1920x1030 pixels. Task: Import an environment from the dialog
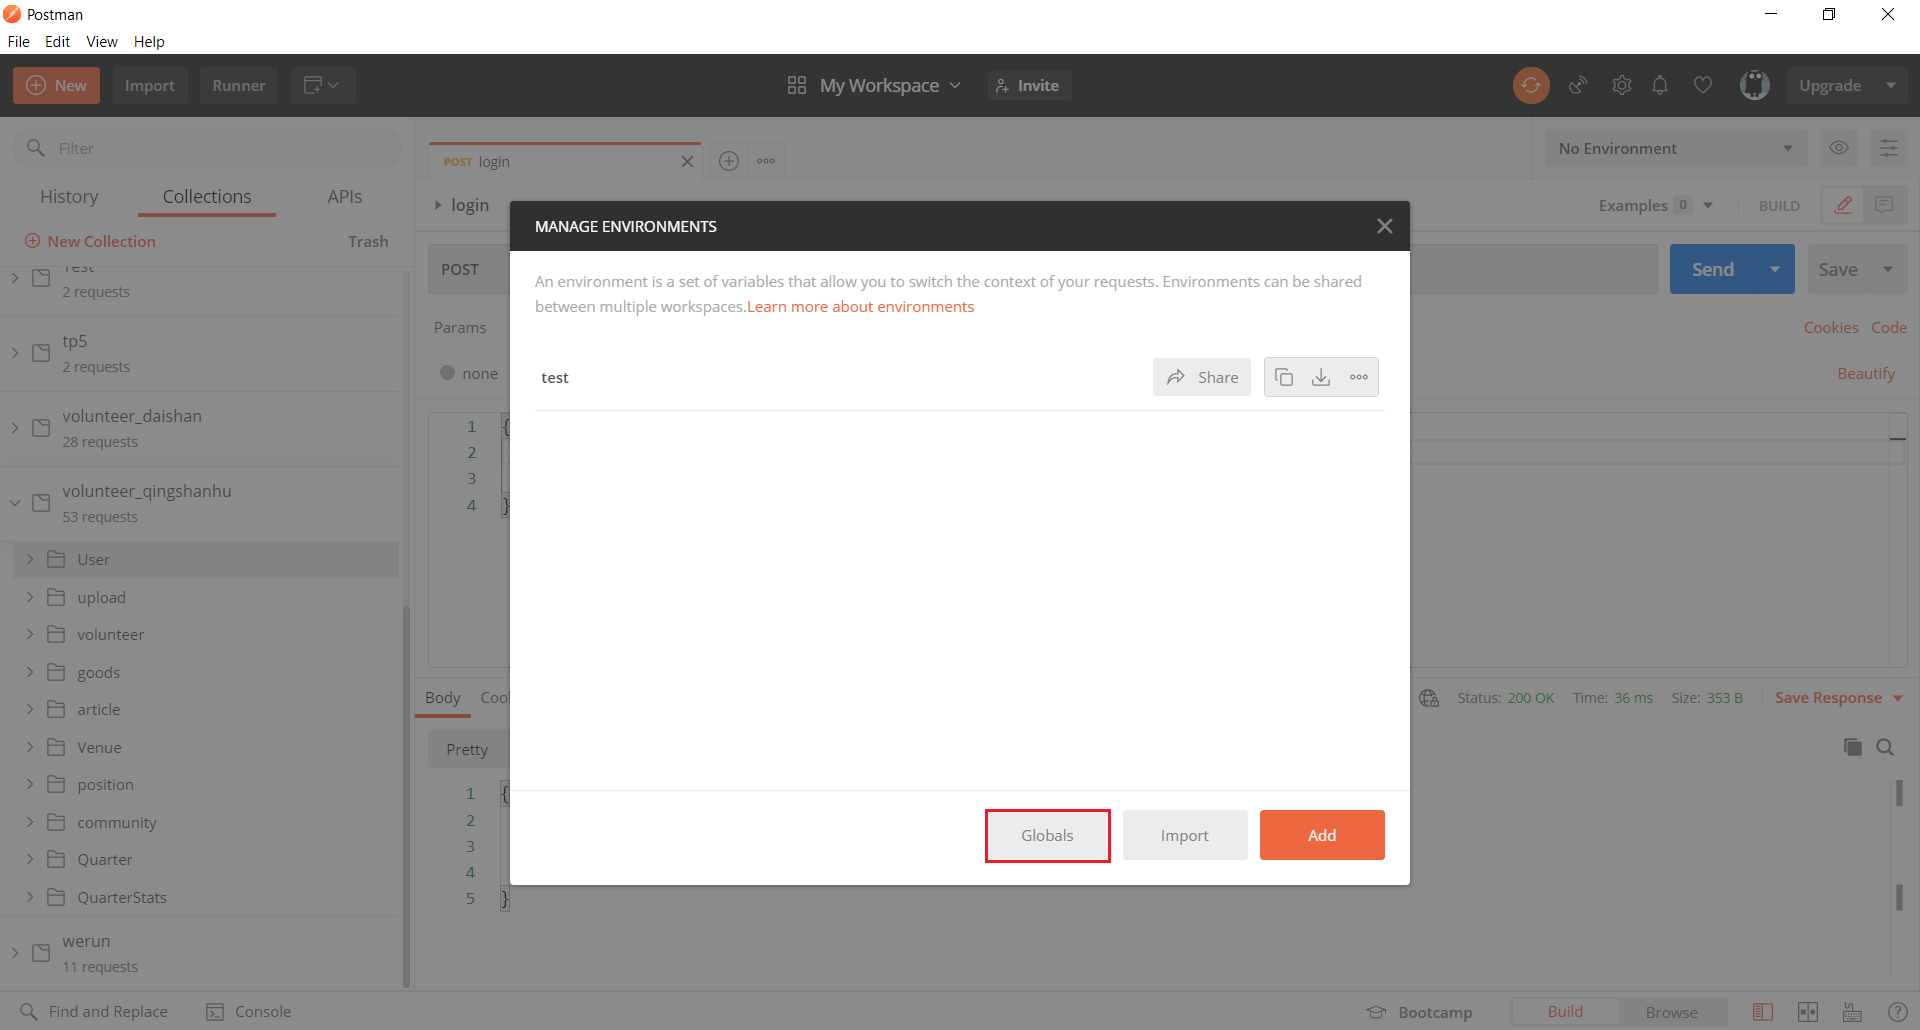(x=1185, y=835)
